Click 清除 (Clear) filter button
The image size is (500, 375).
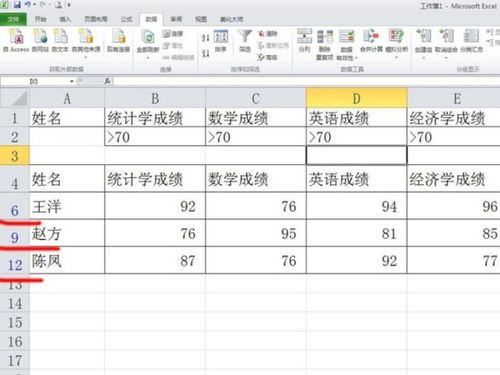click(268, 34)
